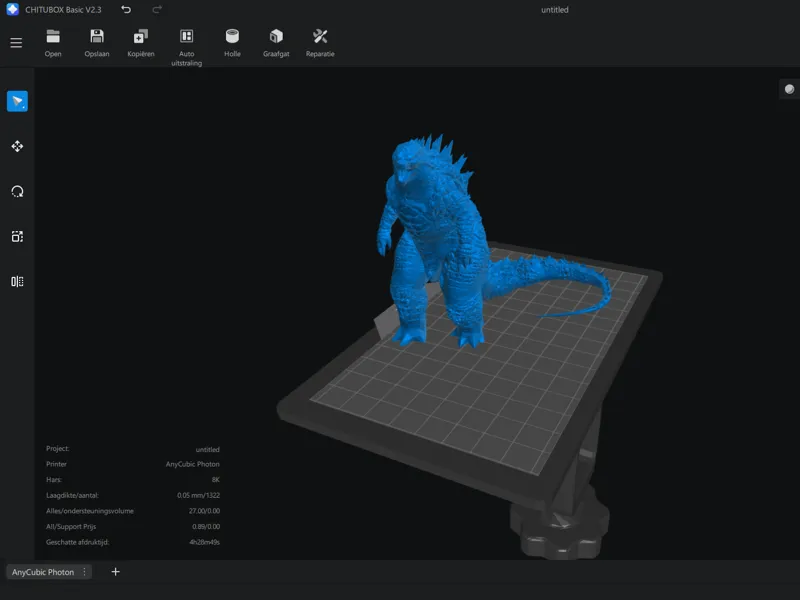Click the Geschatte afdruktijd label

coord(78,542)
